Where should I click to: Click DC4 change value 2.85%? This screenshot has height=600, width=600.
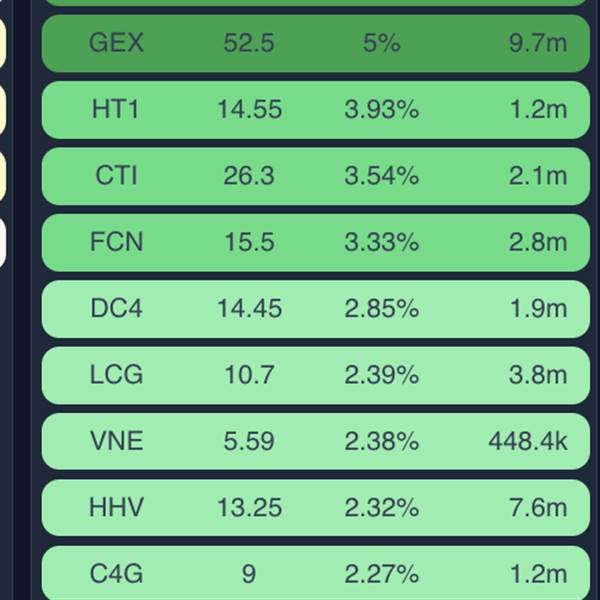[382, 308]
